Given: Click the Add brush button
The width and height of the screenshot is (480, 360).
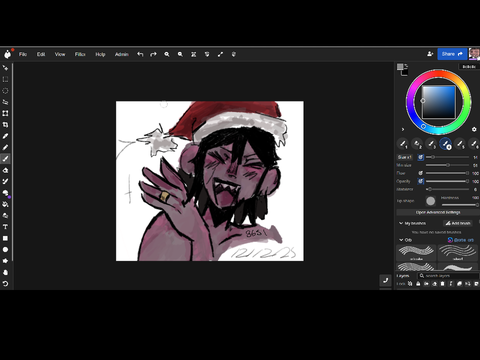Looking at the screenshot, I should [458, 223].
